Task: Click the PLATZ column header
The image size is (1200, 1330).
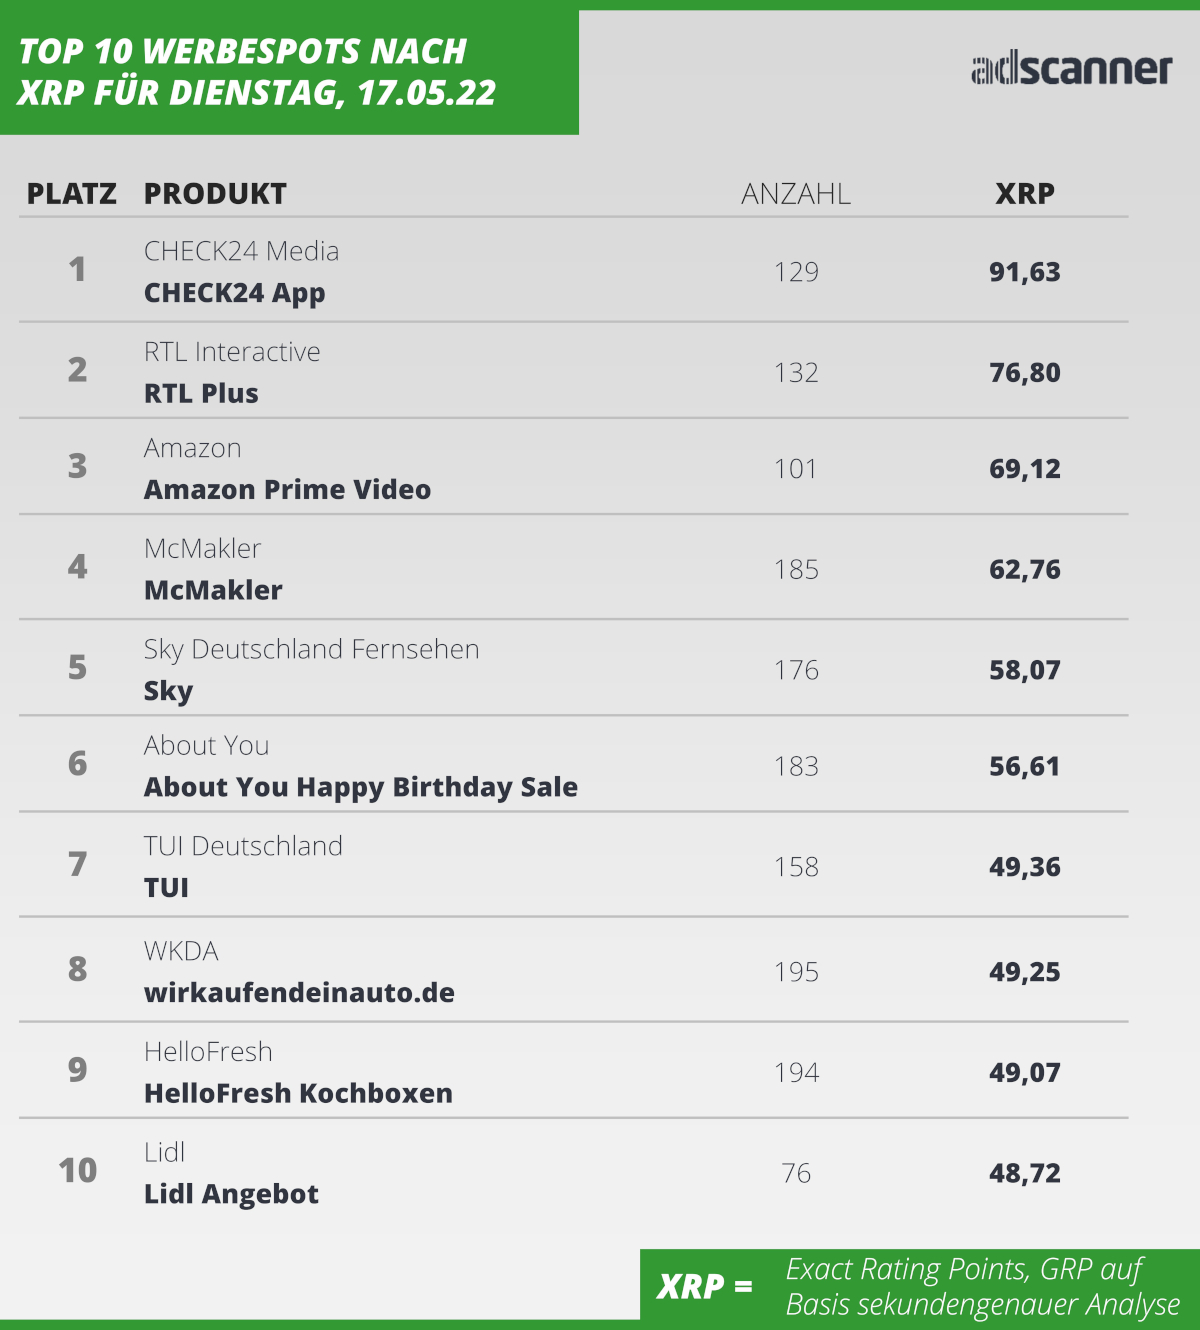Action: point(71,194)
